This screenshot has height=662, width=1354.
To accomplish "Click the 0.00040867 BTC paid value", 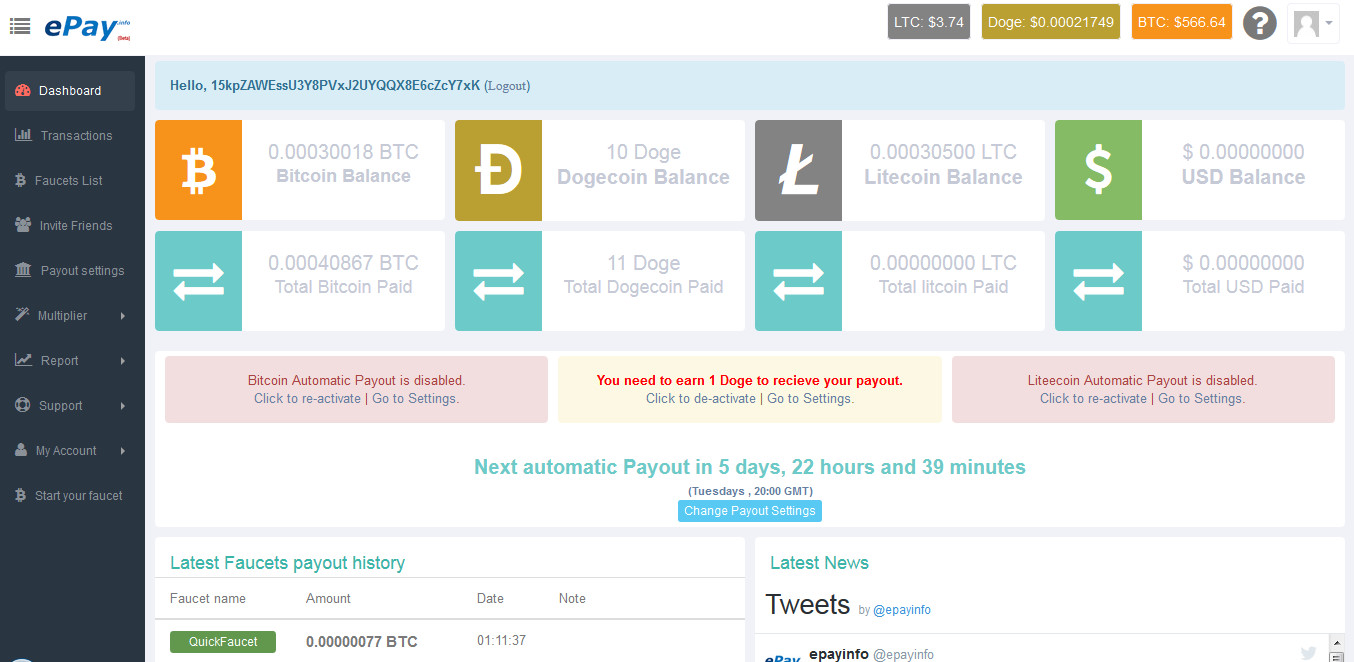I will pos(343,263).
